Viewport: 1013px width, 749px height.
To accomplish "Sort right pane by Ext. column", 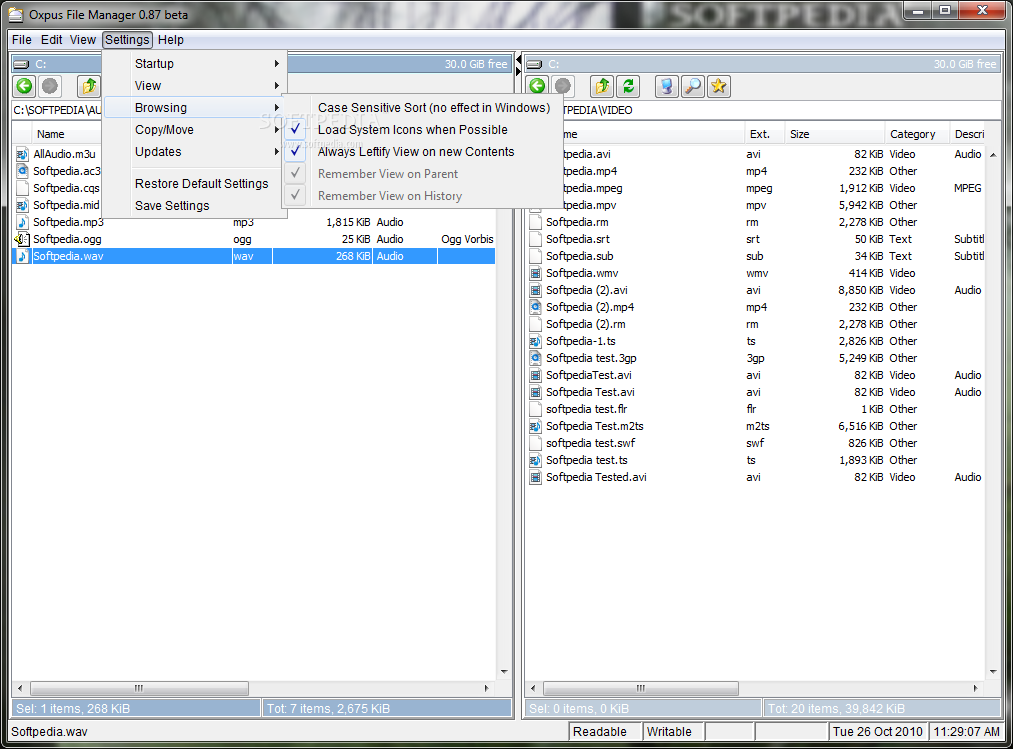I will point(764,134).
